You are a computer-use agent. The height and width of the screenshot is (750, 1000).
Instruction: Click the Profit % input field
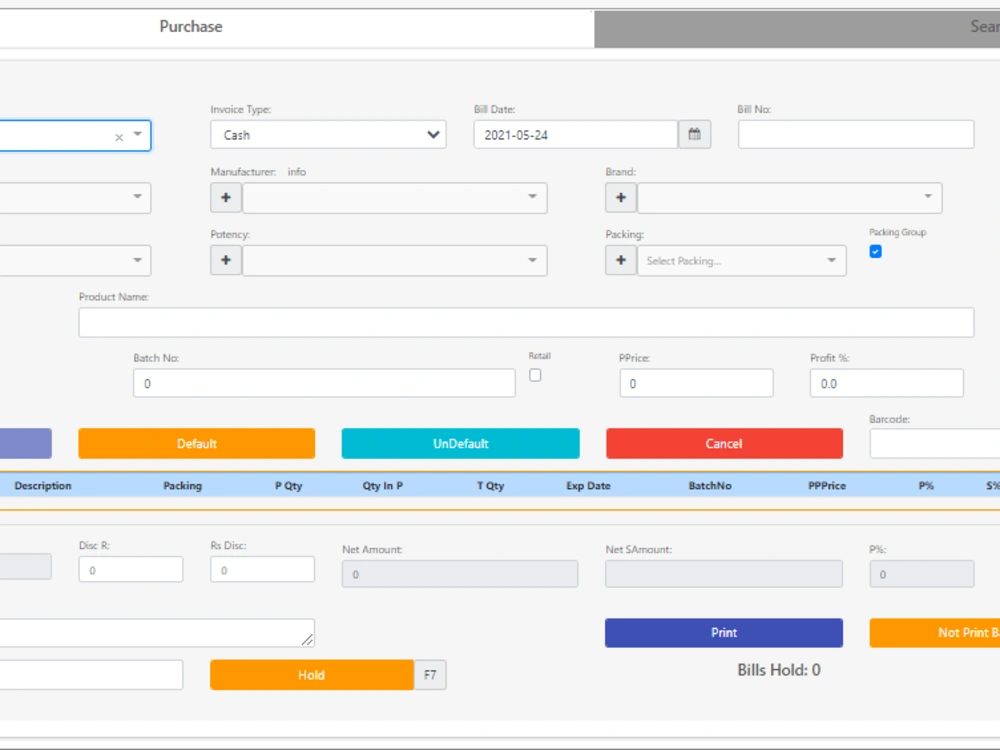click(x=886, y=383)
